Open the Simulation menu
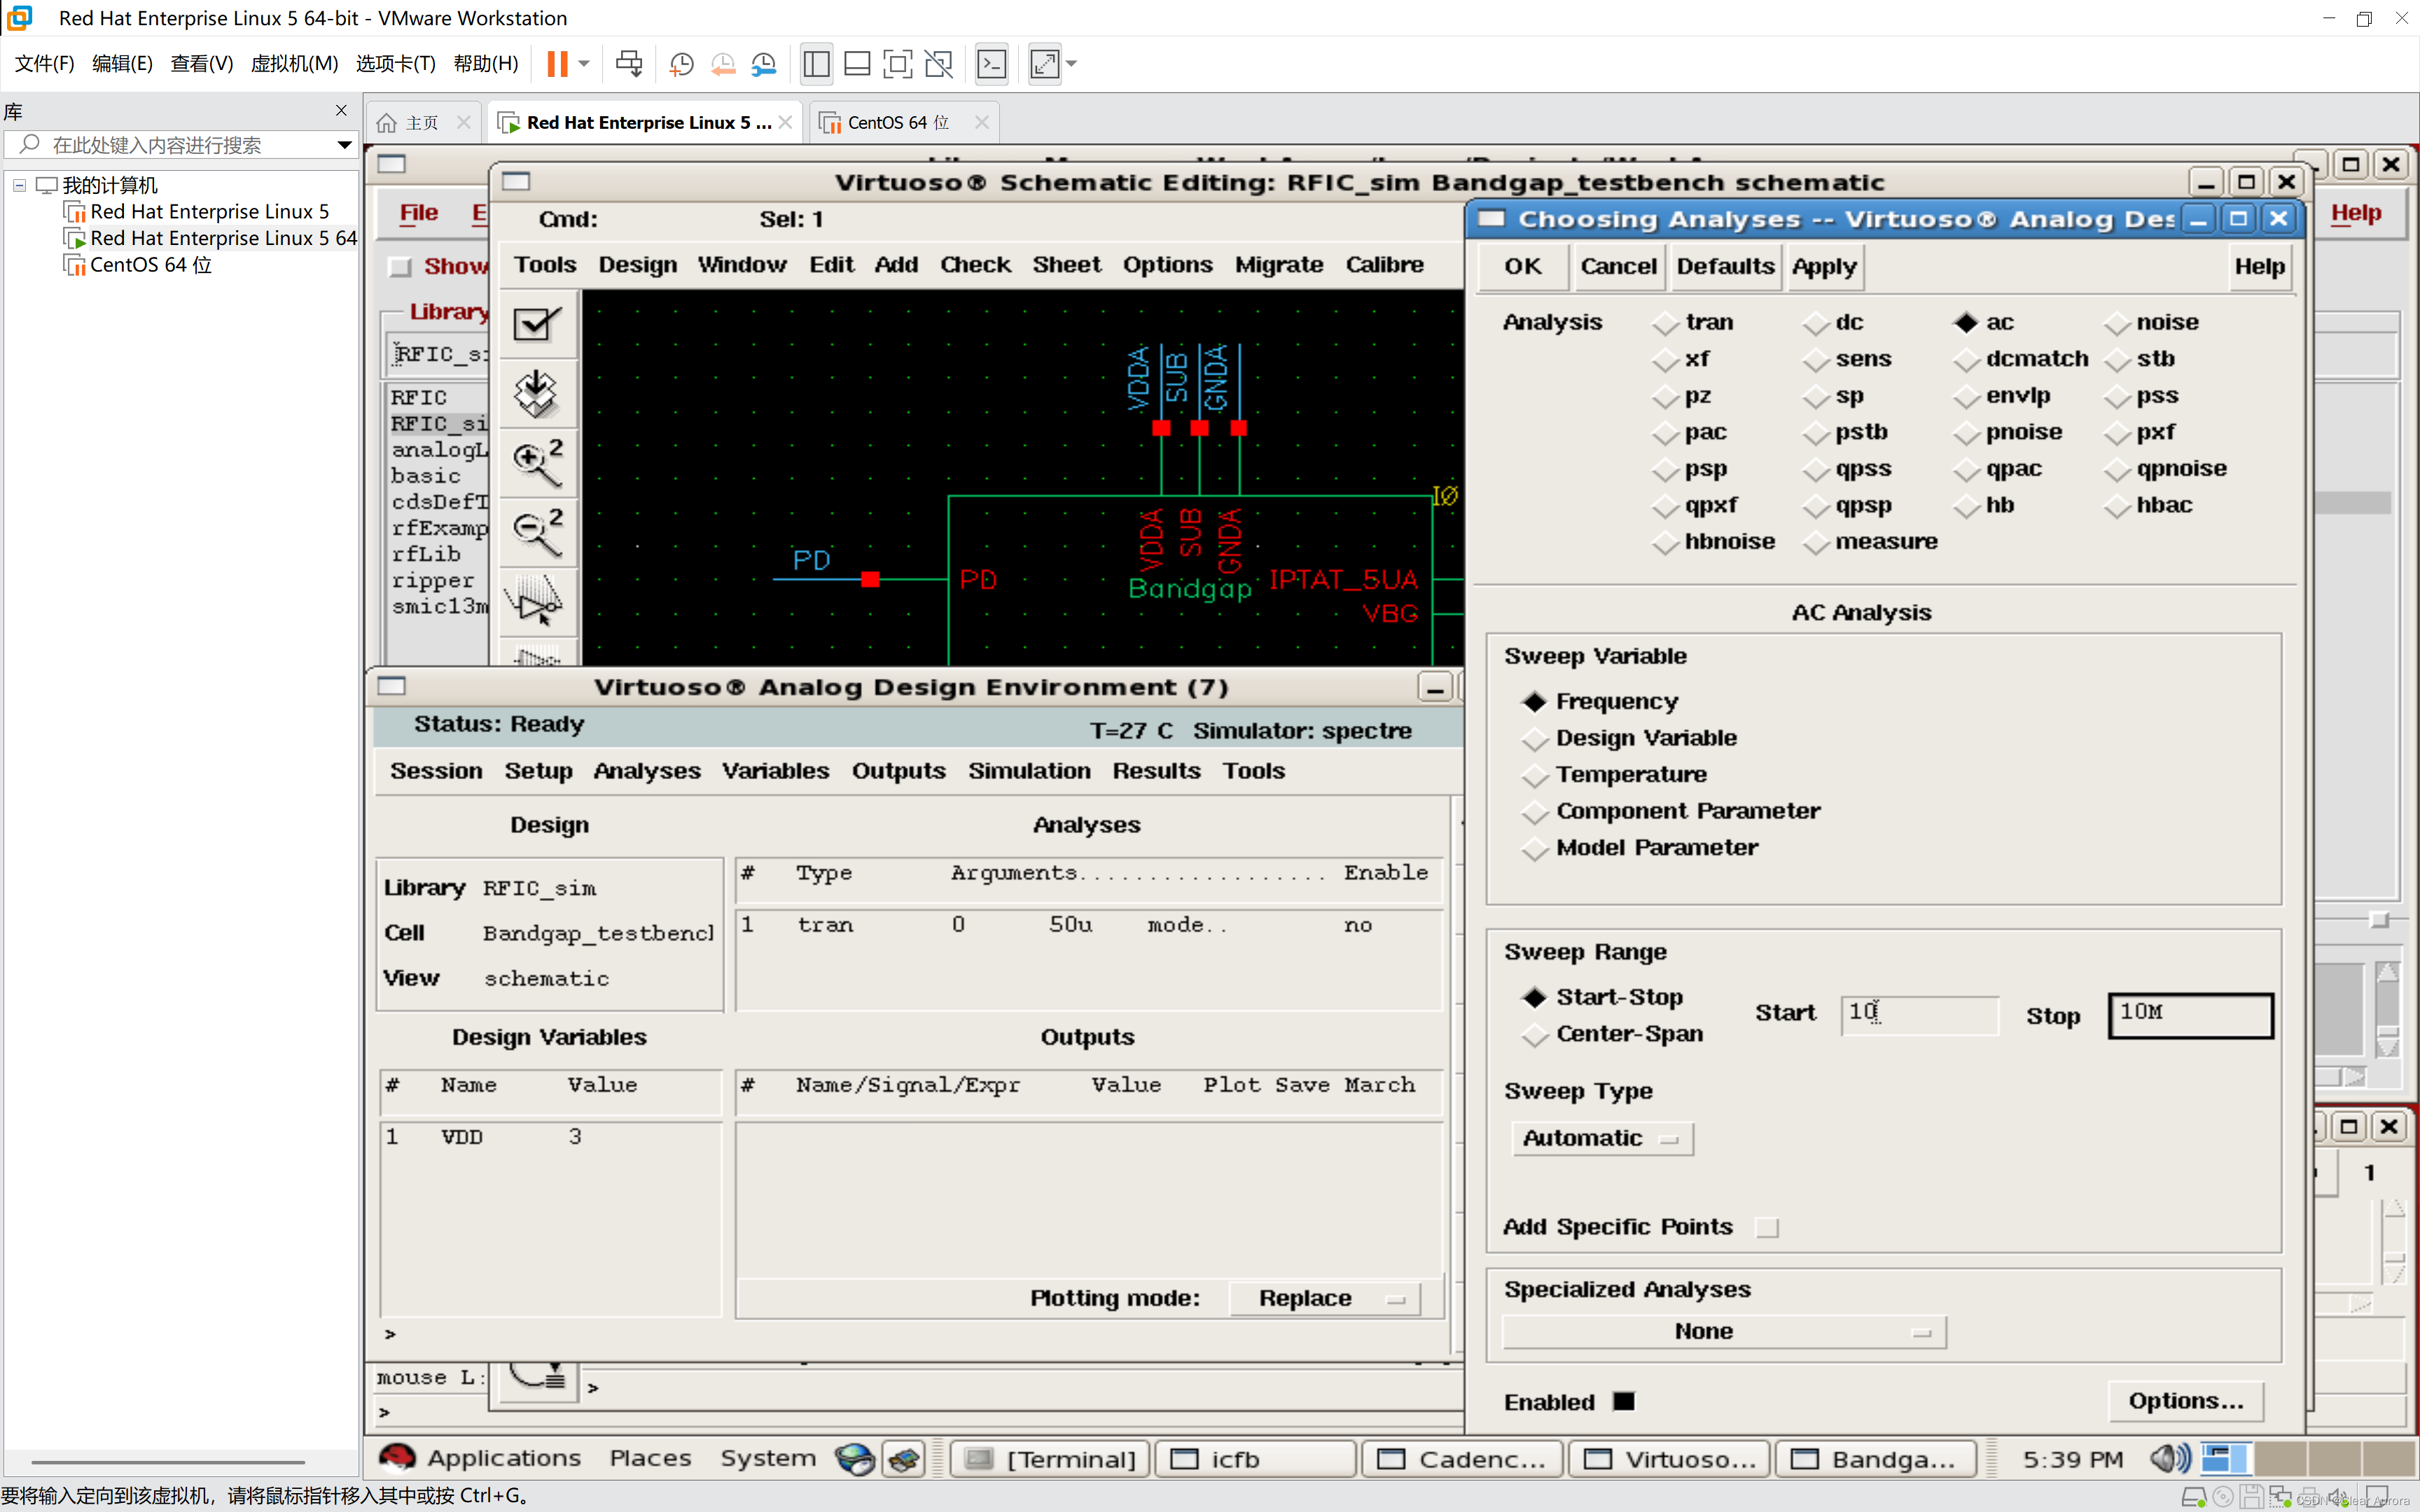This screenshot has width=2420, height=1512. point(1028,771)
